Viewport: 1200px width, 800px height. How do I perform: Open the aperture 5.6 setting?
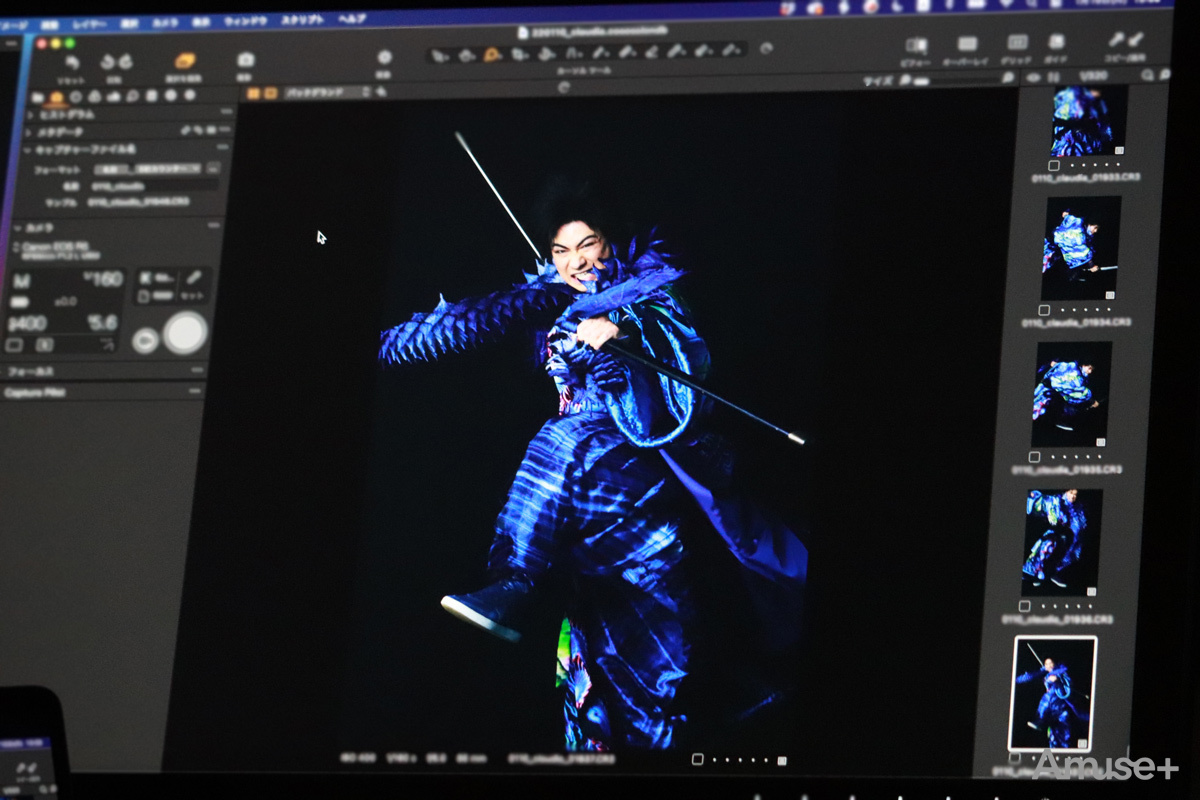pos(103,322)
